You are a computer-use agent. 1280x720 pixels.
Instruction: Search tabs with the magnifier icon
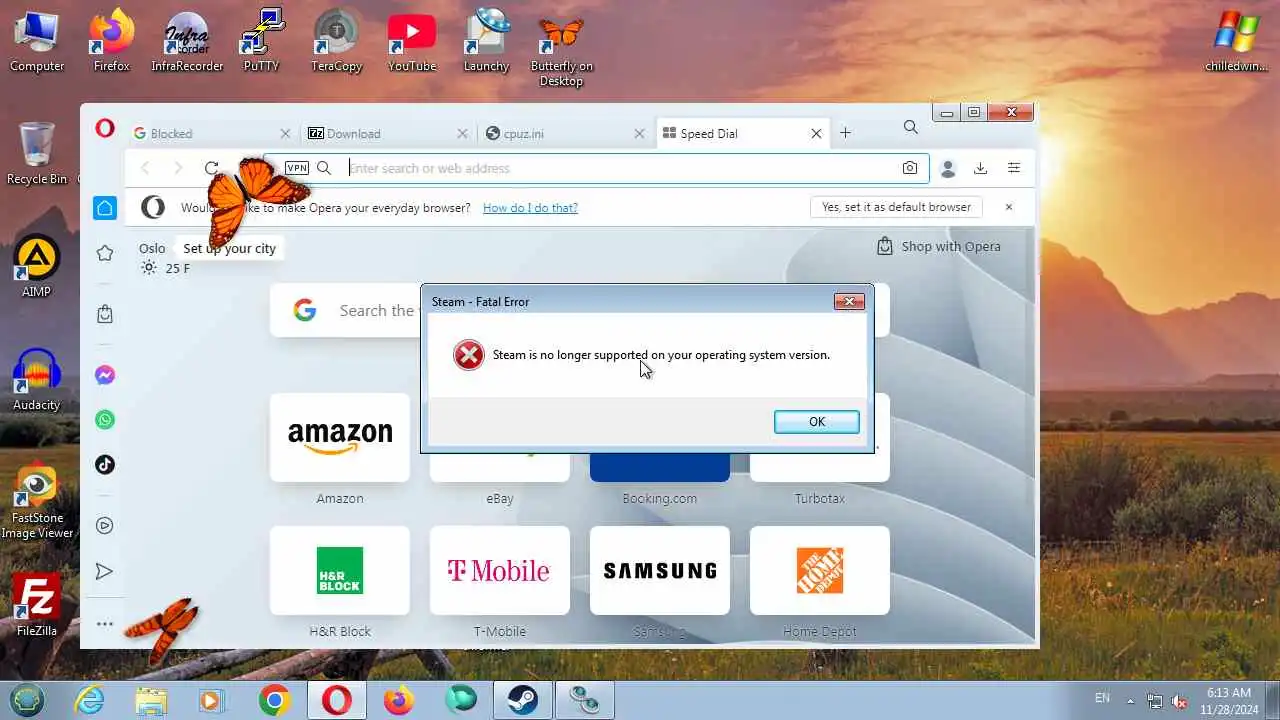(911, 127)
